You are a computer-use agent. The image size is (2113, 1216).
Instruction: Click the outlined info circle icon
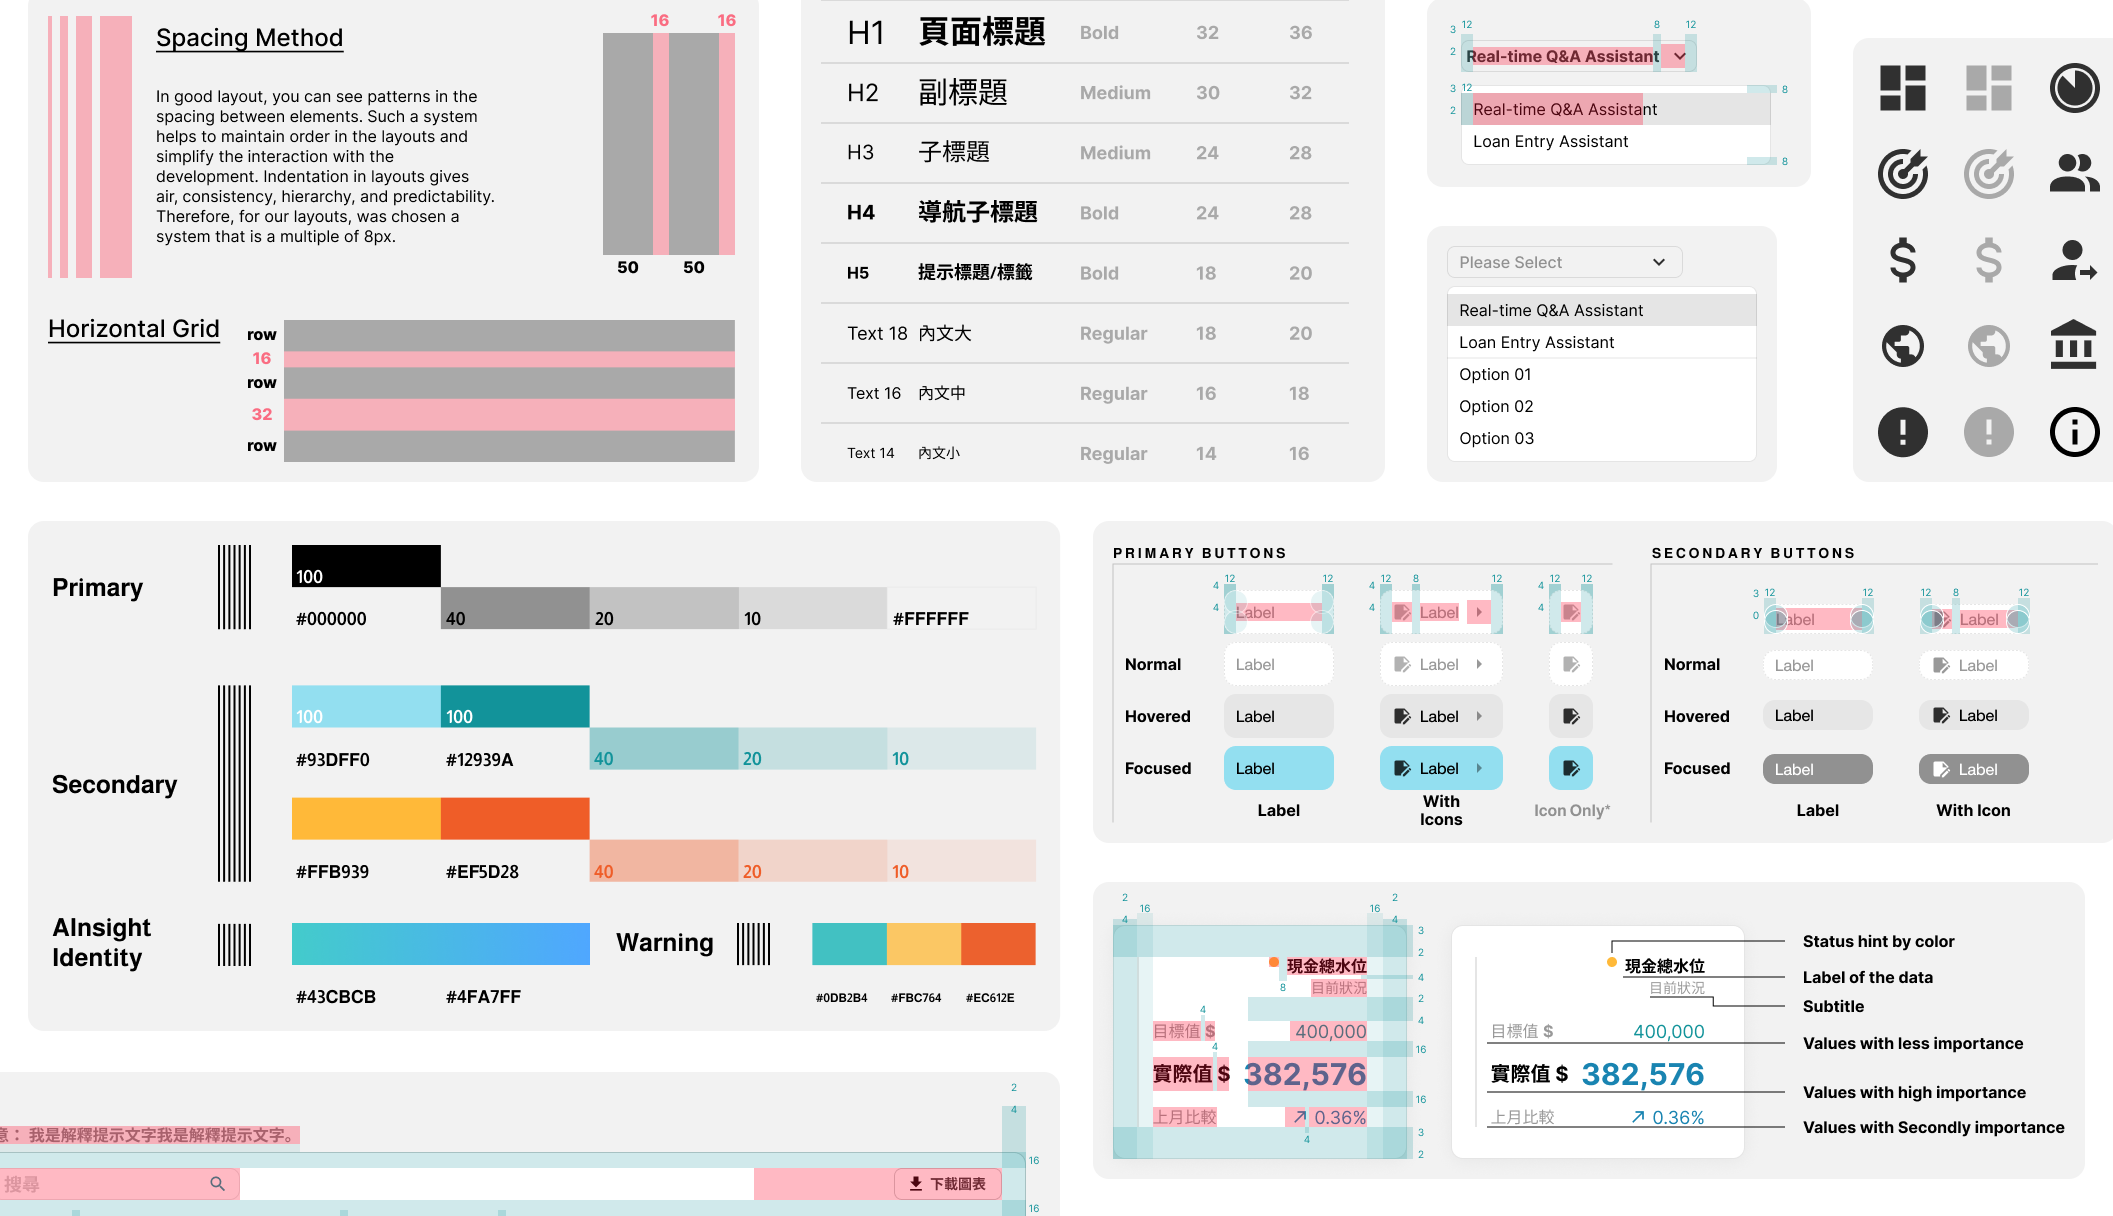tap(2074, 432)
